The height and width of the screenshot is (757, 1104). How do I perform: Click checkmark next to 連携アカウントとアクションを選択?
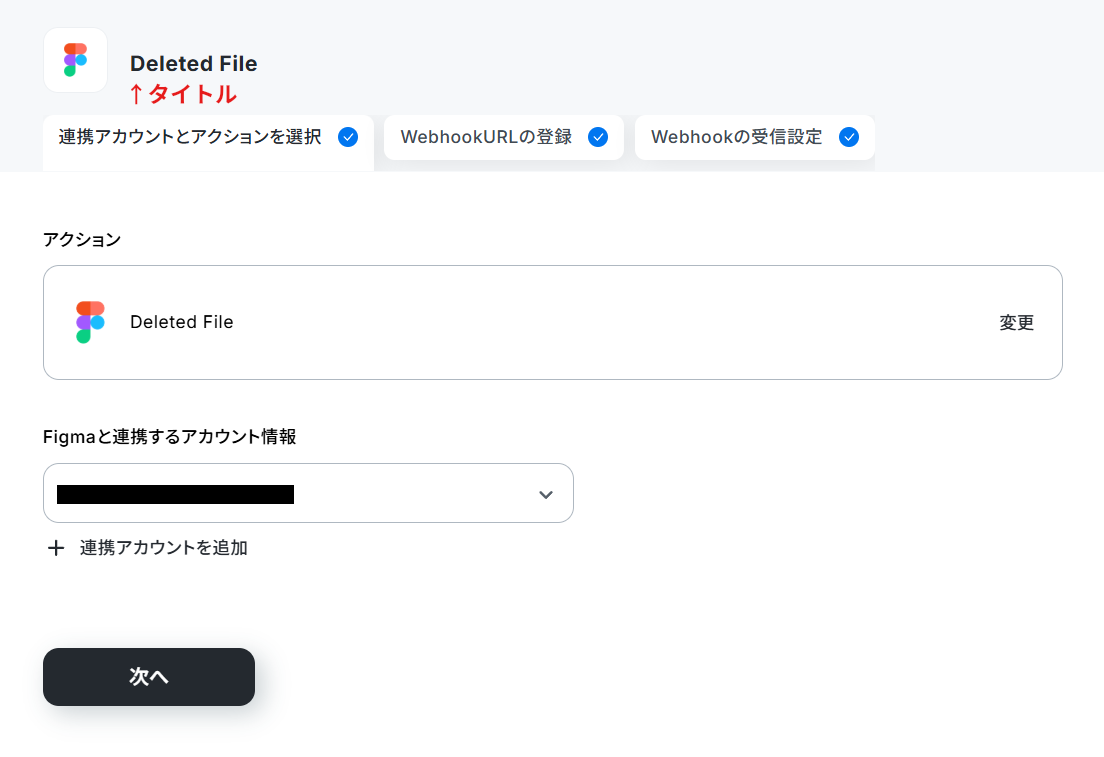point(348,137)
